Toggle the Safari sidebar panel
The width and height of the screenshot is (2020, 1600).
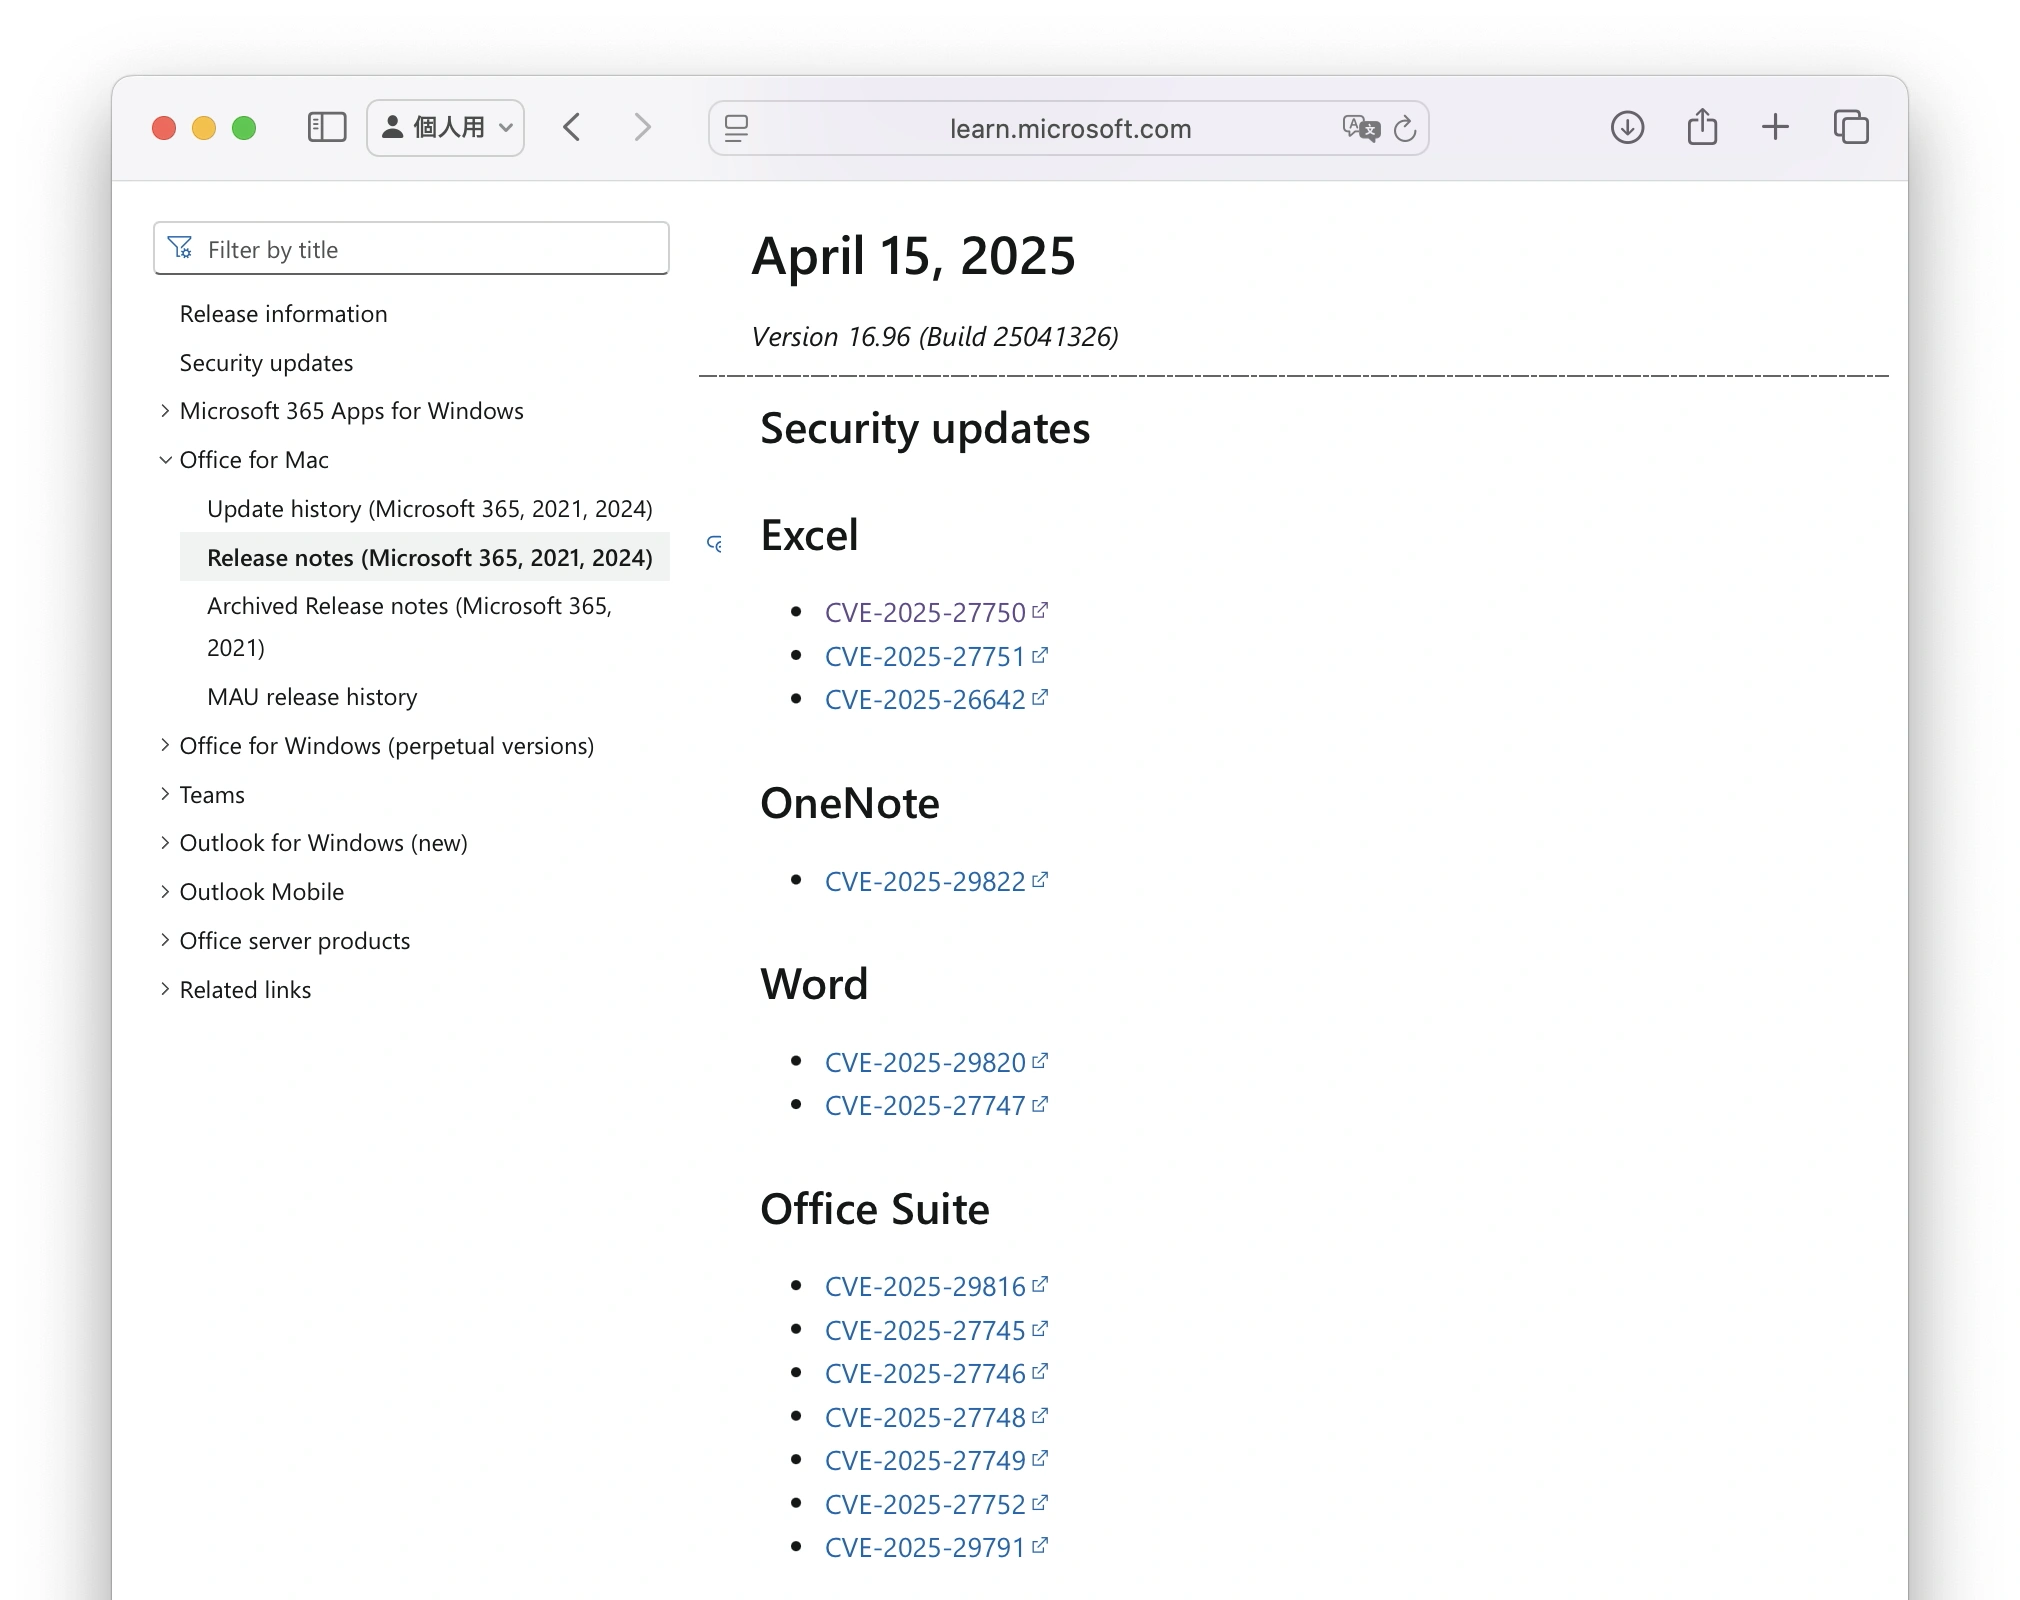(326, 128)
